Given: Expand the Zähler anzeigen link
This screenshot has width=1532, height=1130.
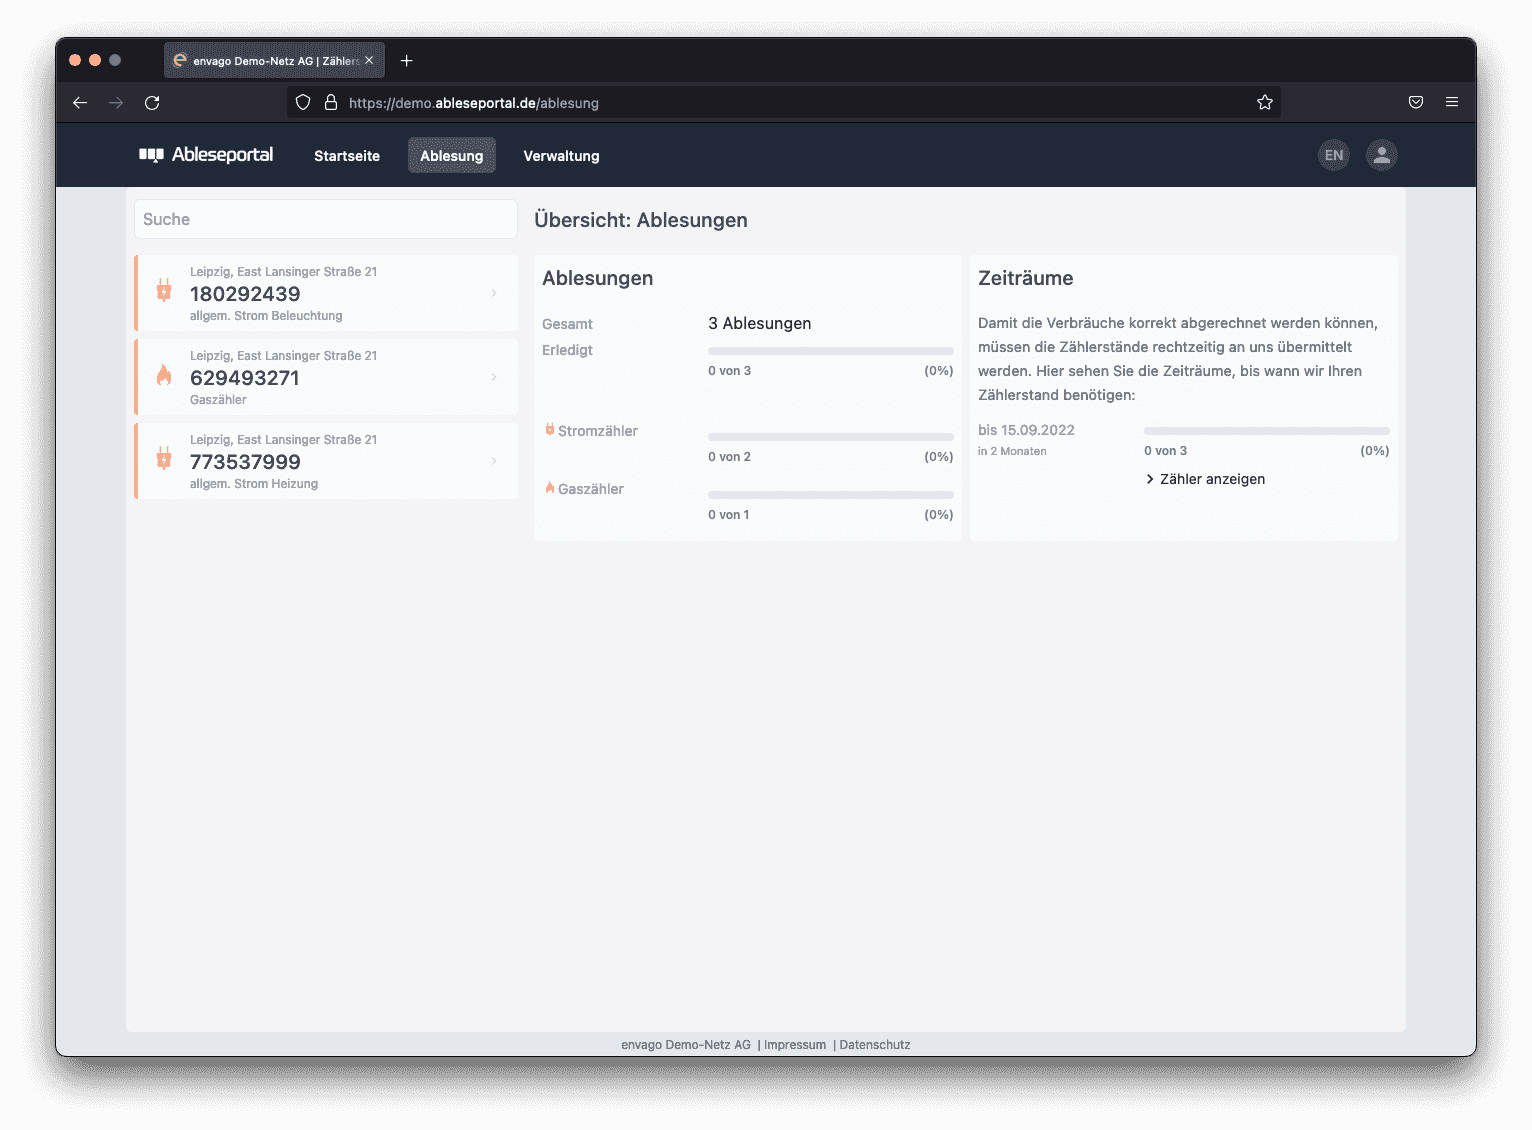Looking at the screenshot, I should click(1205, 479).
